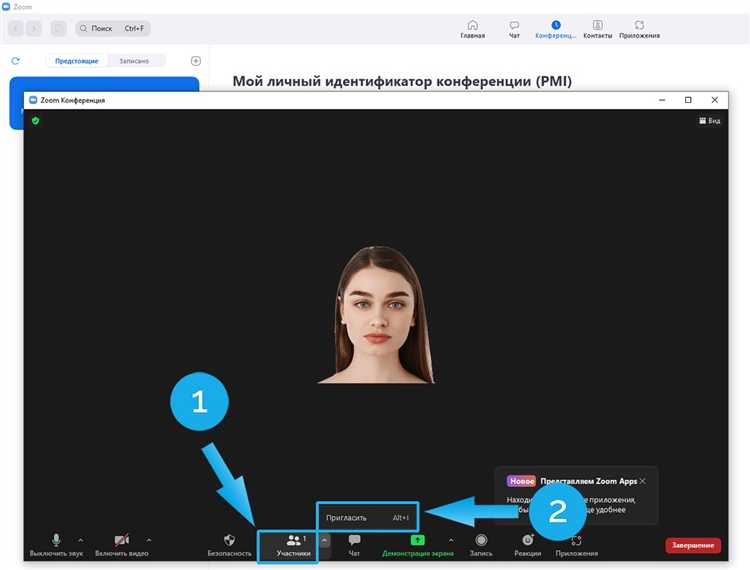Expand video options arrow next to camera
Viewport: 750px width, 570px height.
(x=149, y=539)
